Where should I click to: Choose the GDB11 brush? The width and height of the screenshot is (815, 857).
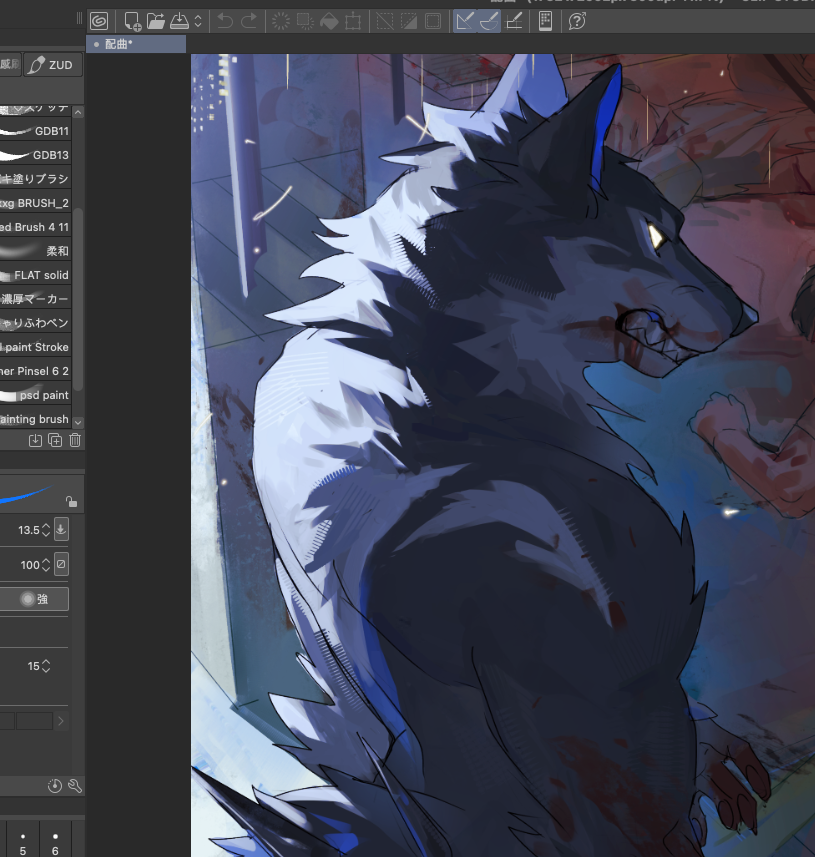36,131
